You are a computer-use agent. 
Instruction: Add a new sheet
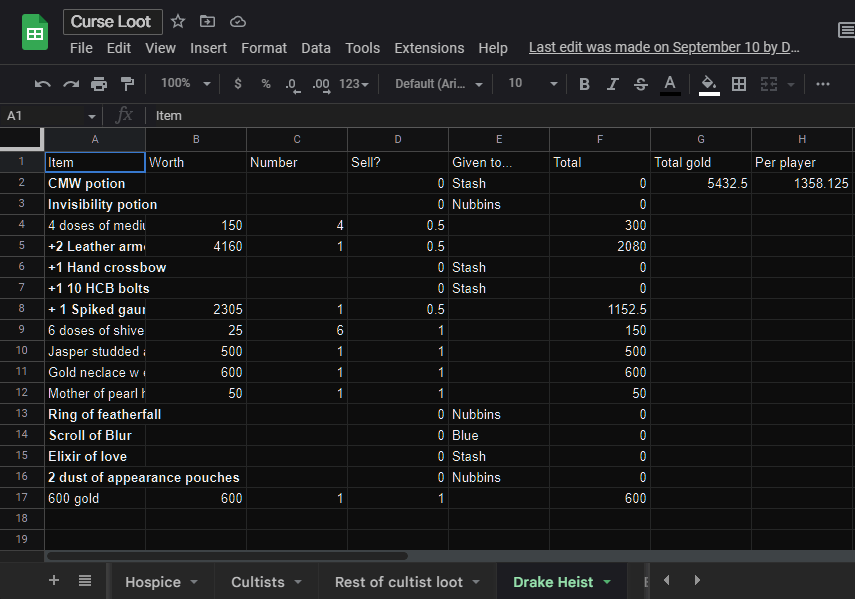point(54,581)
